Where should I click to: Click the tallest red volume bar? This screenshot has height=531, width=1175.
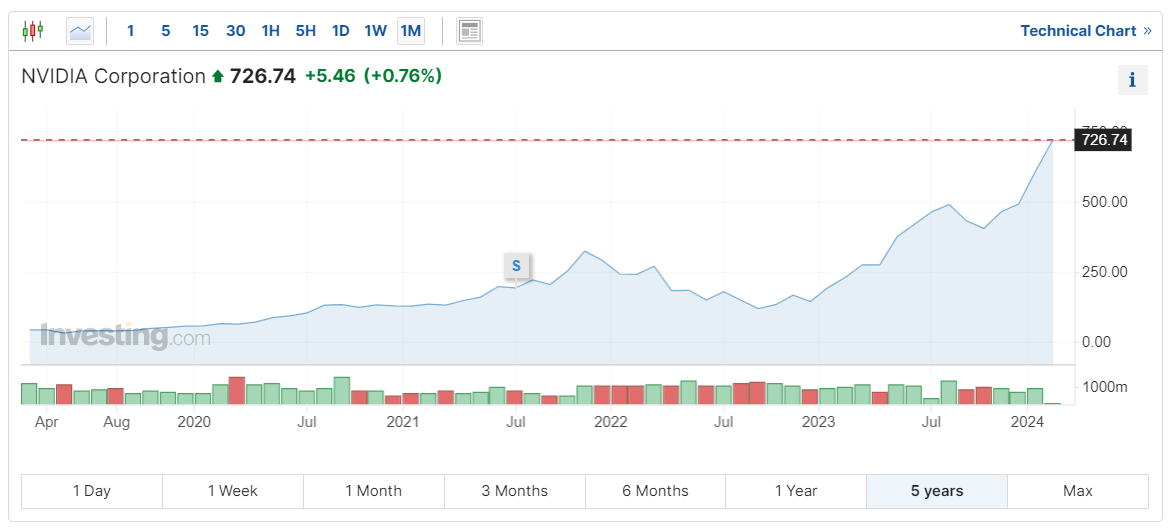[x=237, y=390]
